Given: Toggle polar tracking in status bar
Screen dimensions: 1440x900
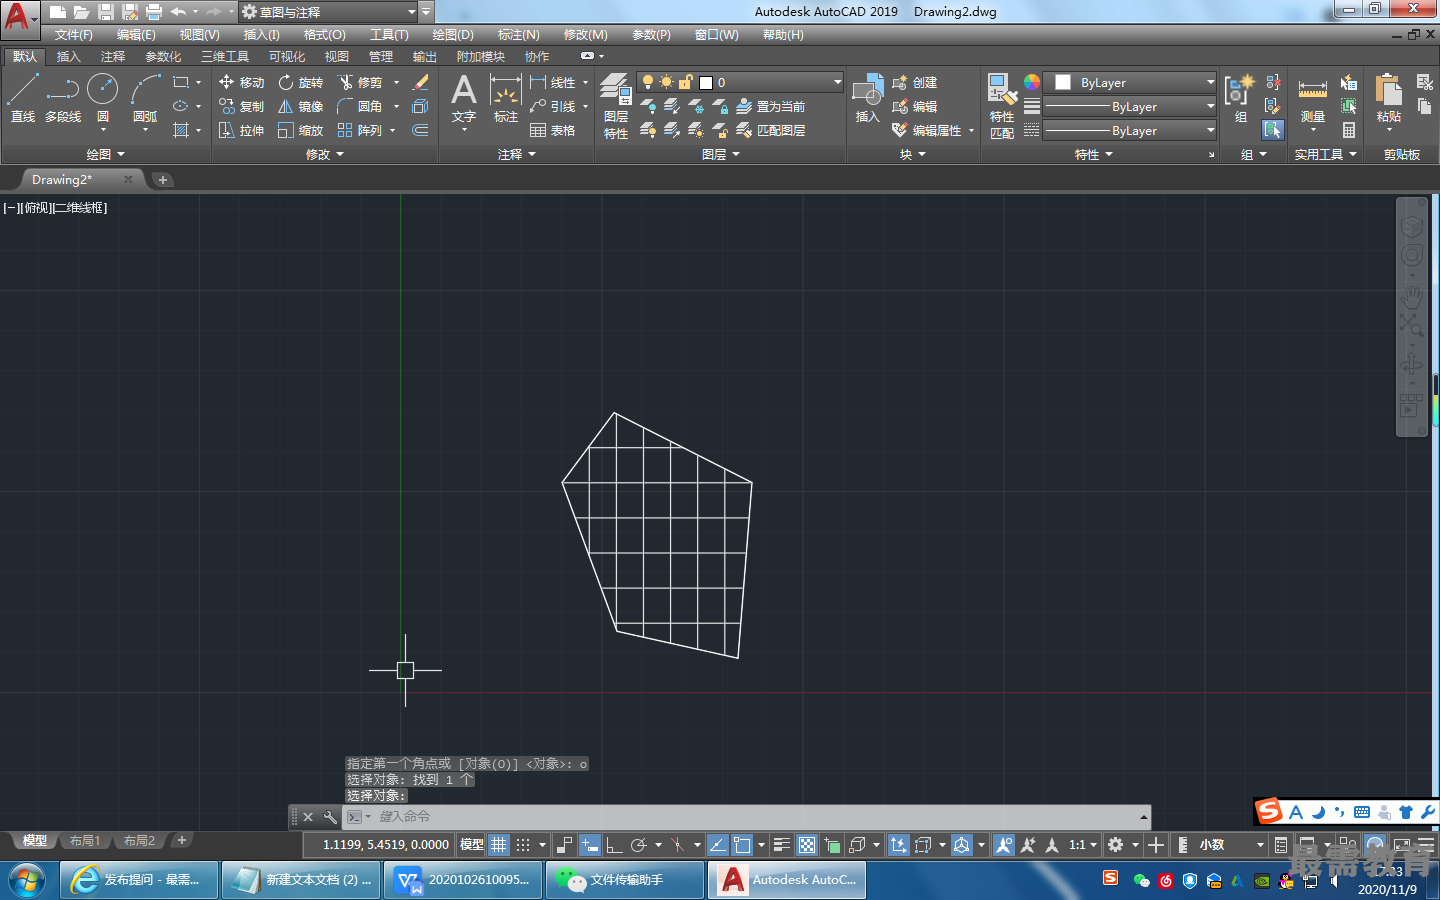Looking at the screenshot, I should tap(639, 845).
